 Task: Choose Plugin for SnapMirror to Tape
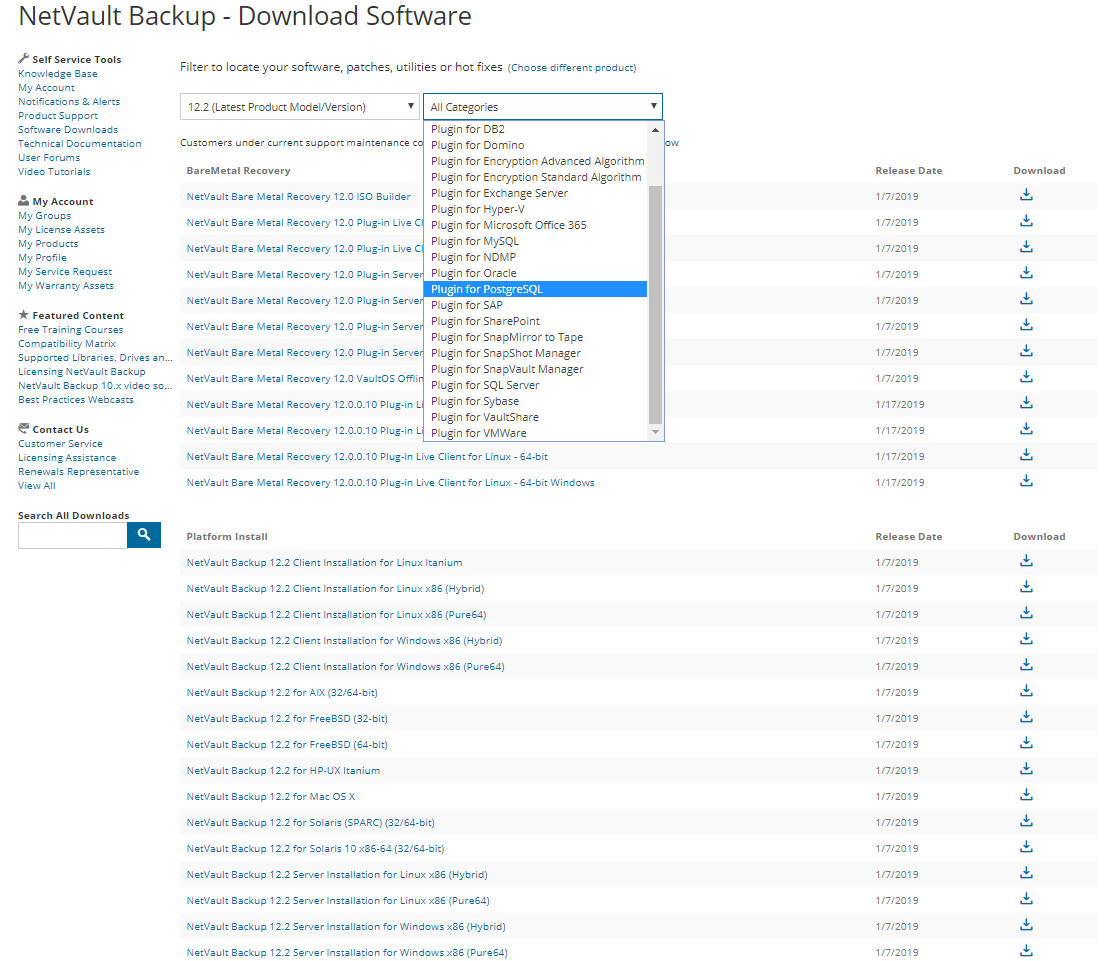coord(535,337)
